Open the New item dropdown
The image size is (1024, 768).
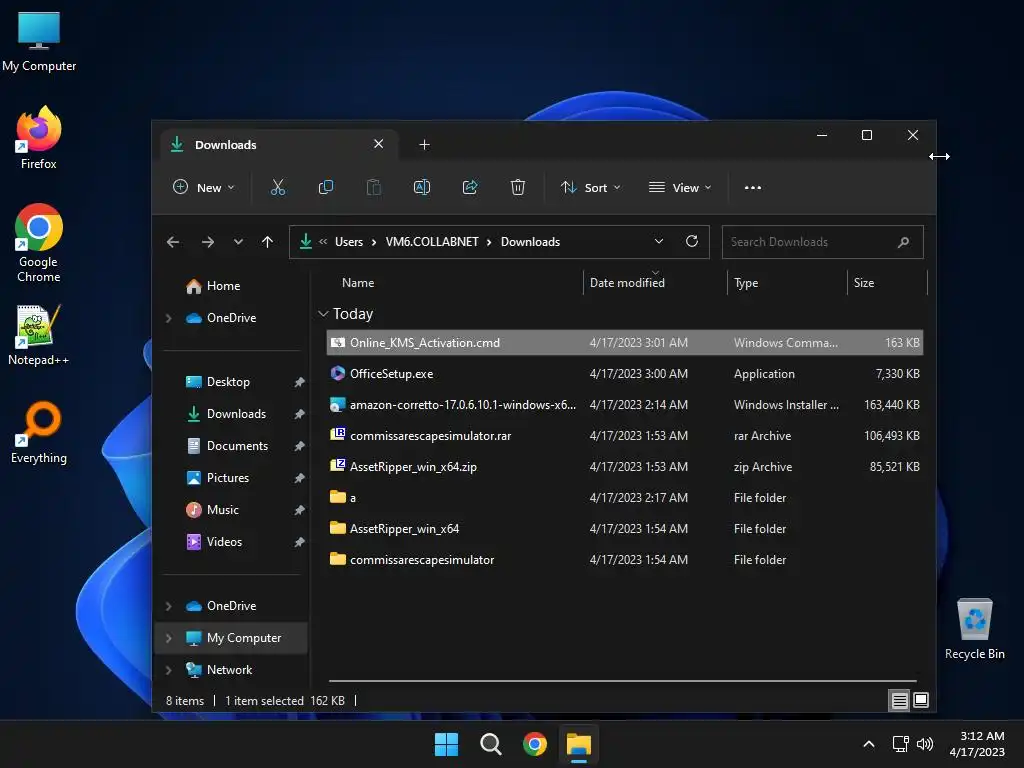click(x=204, y=187)
